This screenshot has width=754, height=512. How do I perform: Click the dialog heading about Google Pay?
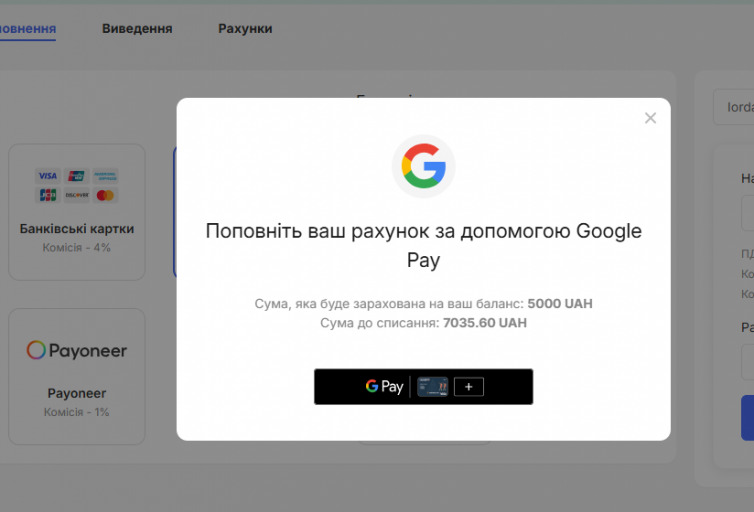(x=423, y=245)
